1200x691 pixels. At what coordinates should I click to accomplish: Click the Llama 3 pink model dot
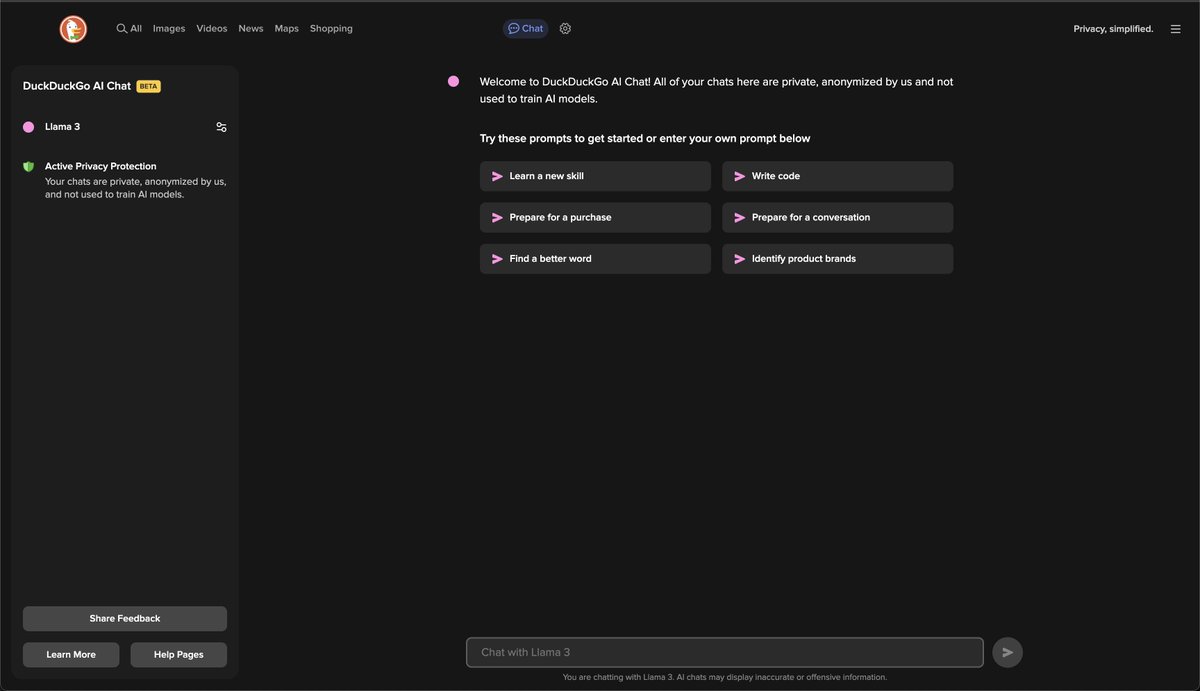click(28, 127)
